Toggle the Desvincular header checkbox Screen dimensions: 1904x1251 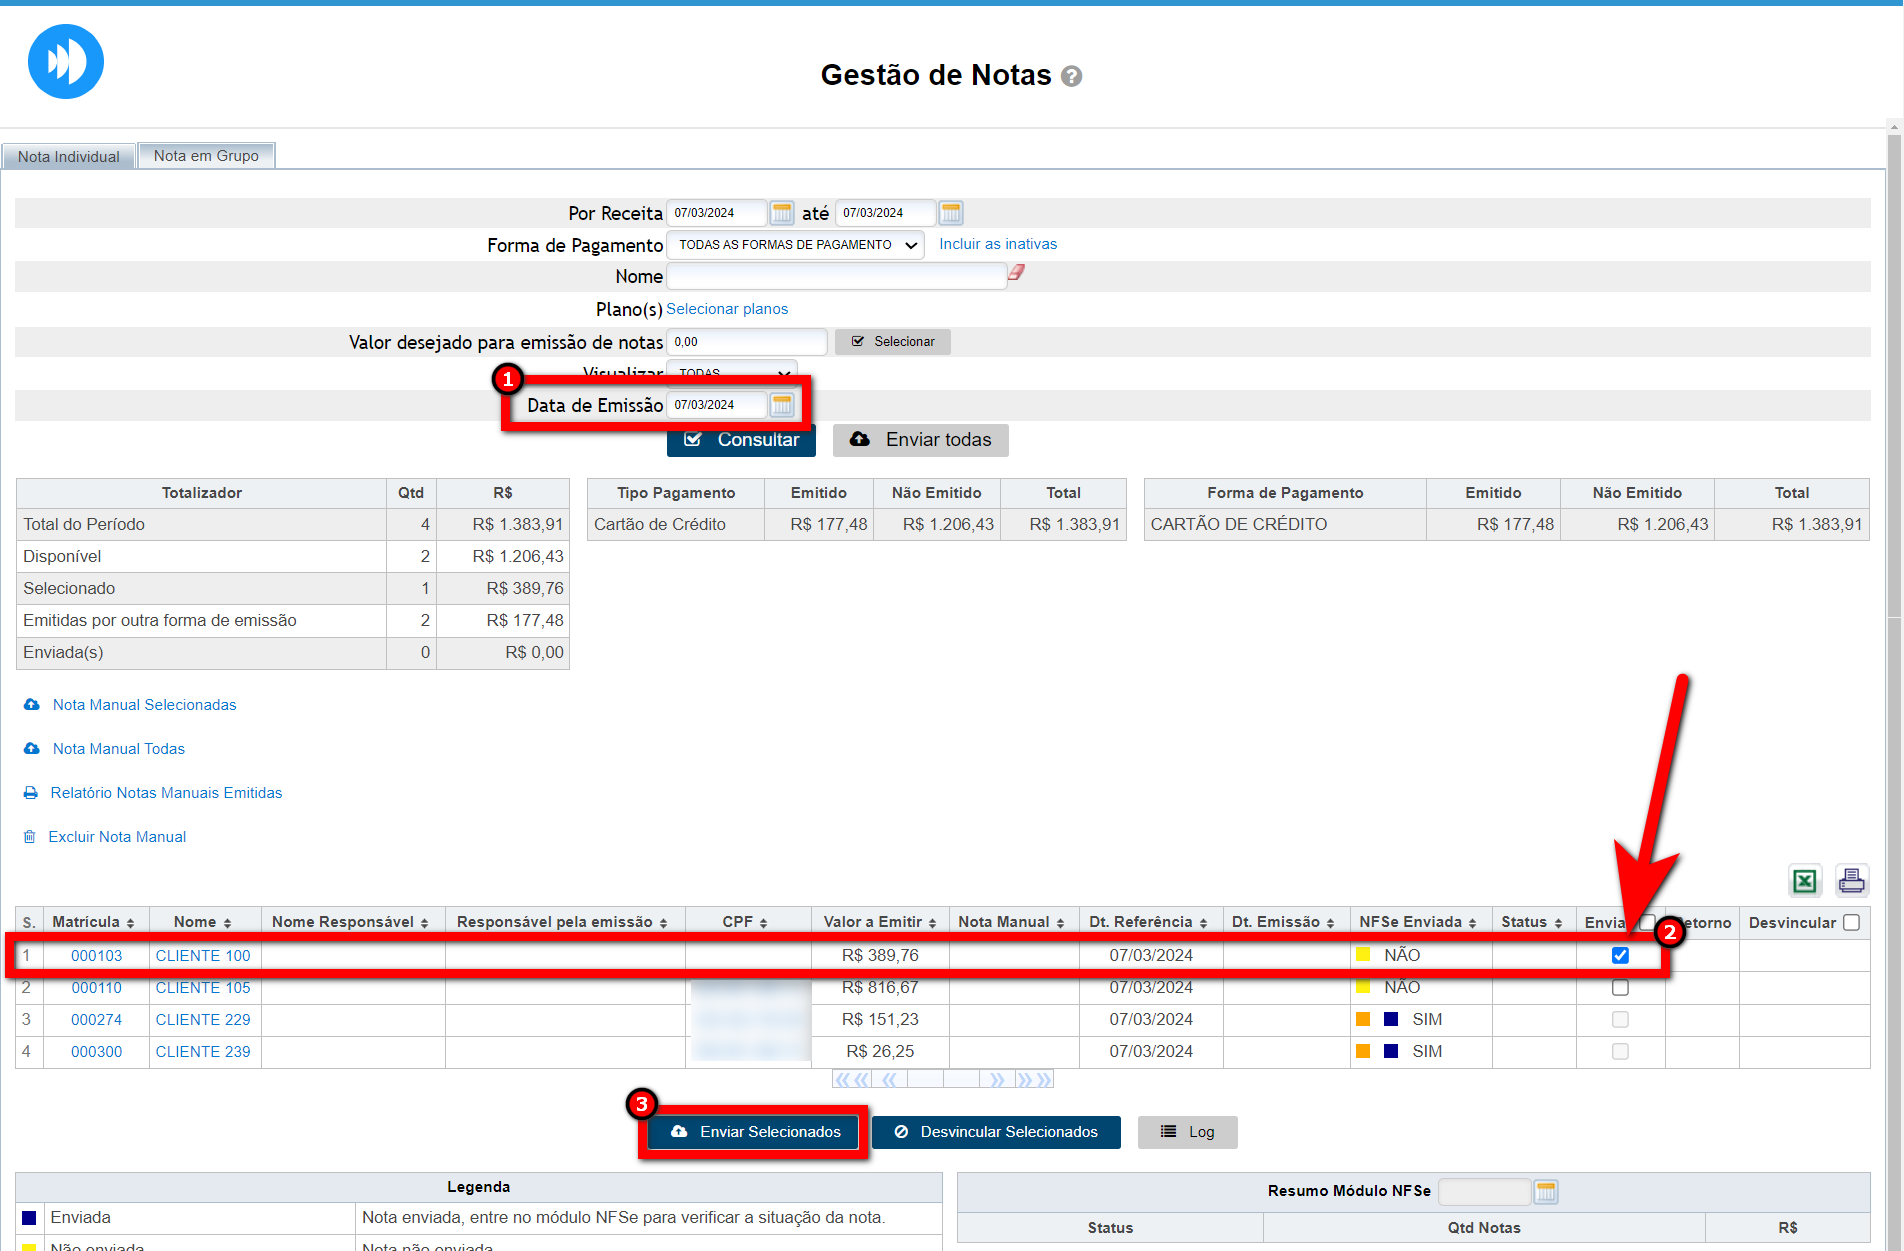click(x=1851, y=922)
